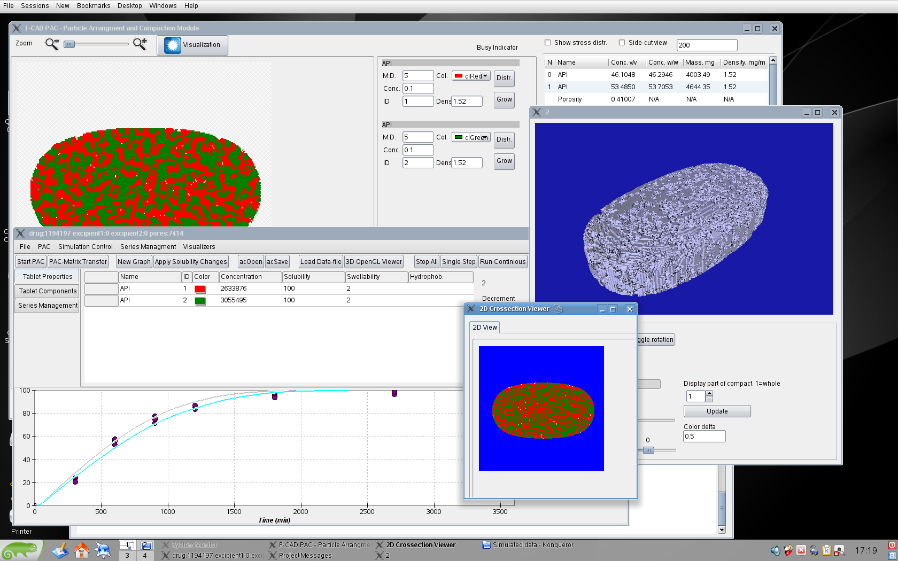Click the Color delta input field

pos(704,436)
